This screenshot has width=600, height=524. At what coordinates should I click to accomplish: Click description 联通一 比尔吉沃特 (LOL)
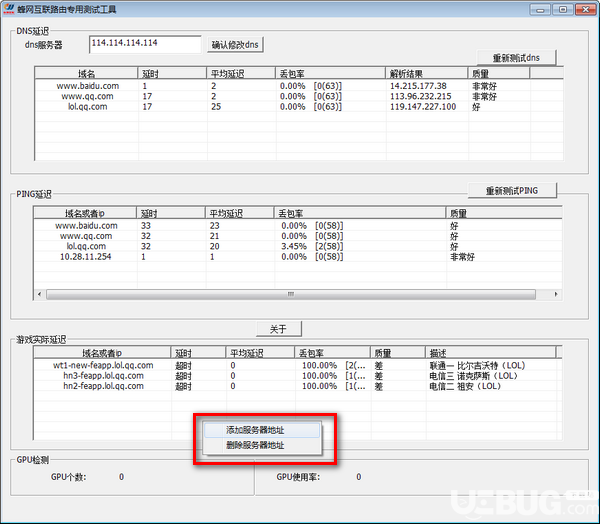[x=477, y=365]
